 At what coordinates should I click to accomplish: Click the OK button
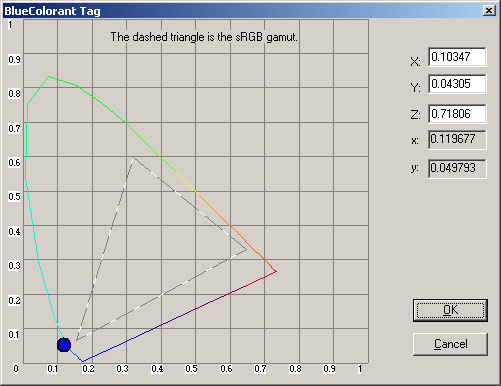450,310
